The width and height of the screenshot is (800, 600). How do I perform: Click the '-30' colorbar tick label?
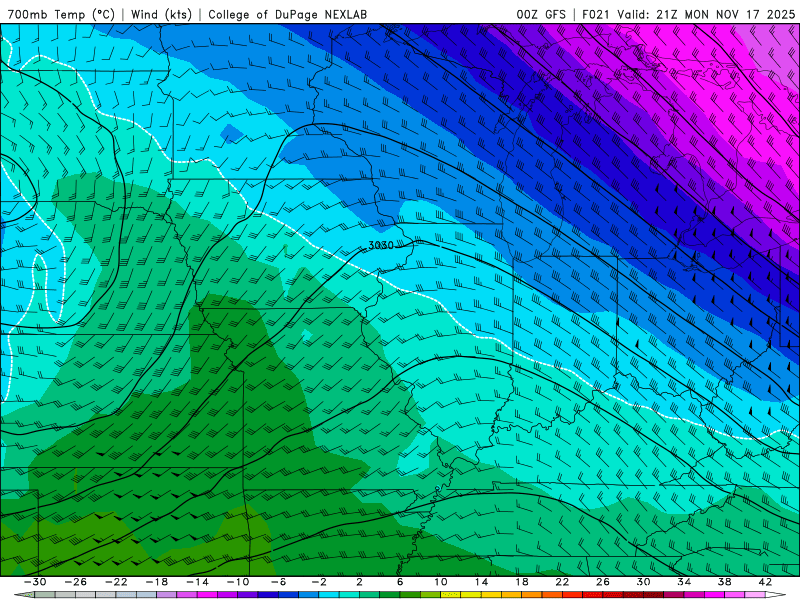pos(35,582)
